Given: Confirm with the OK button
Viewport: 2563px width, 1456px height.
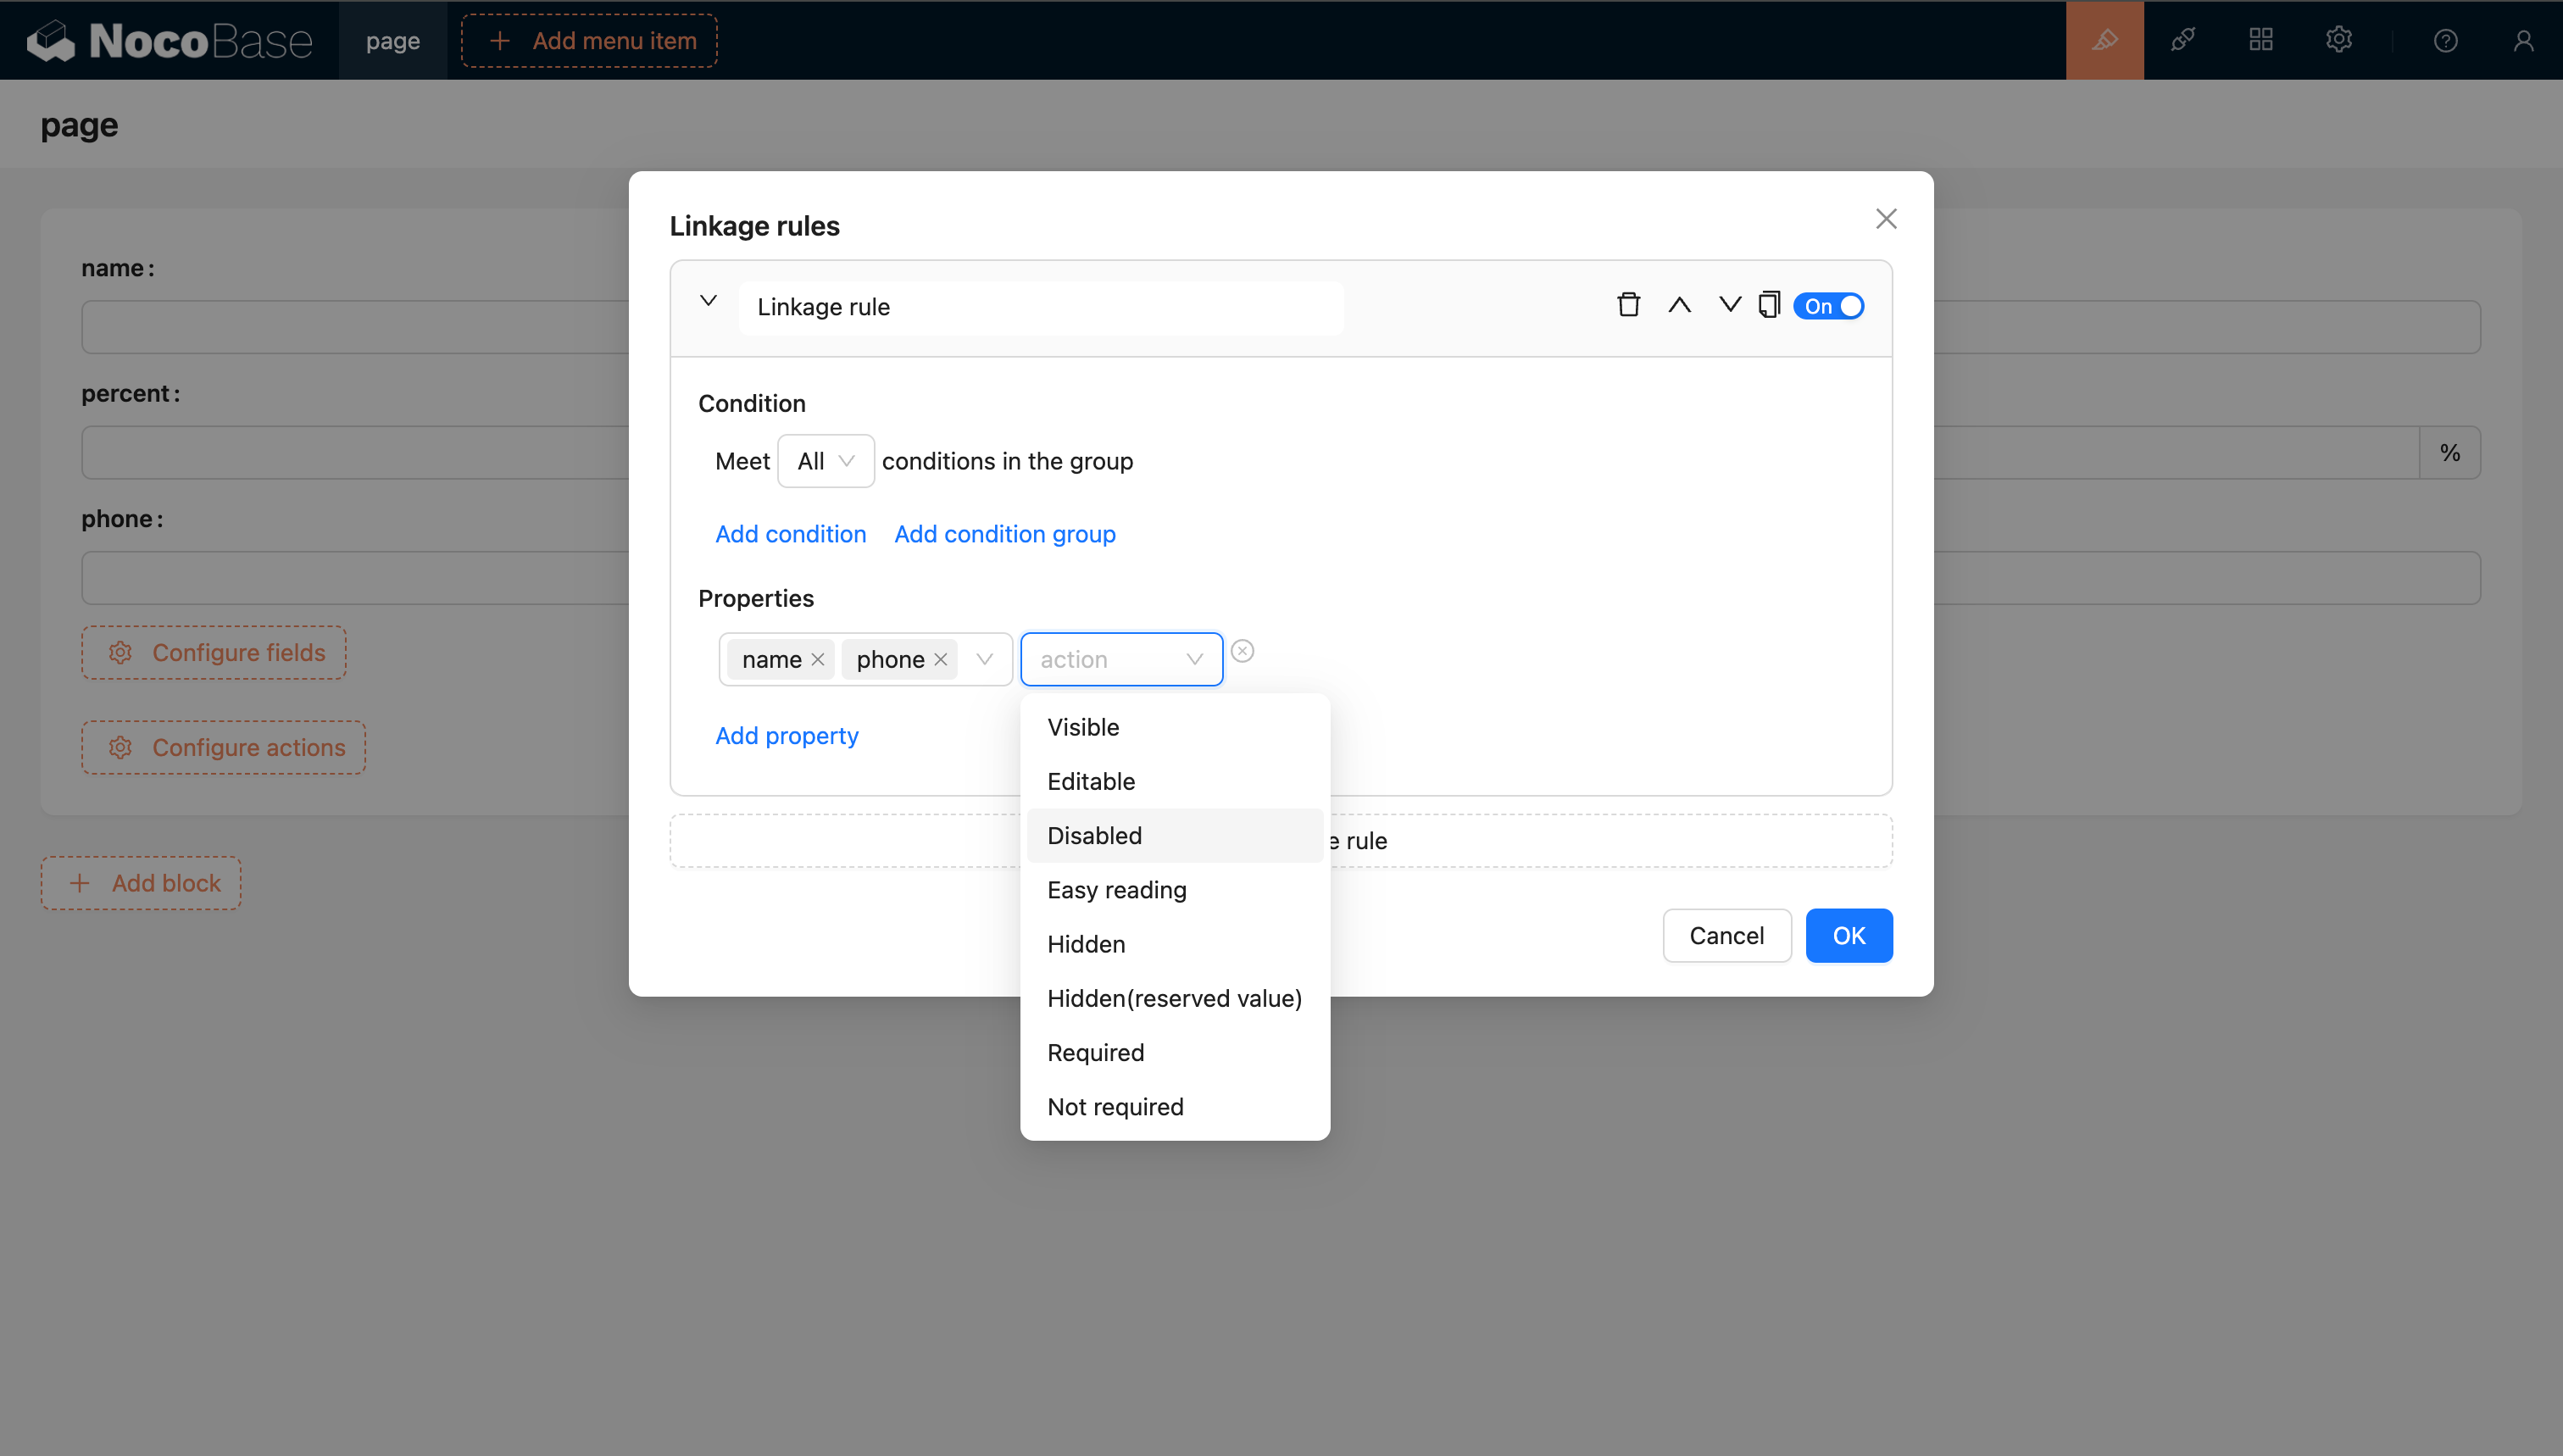Looking at the screenshot, I should tap(1849, 936).
